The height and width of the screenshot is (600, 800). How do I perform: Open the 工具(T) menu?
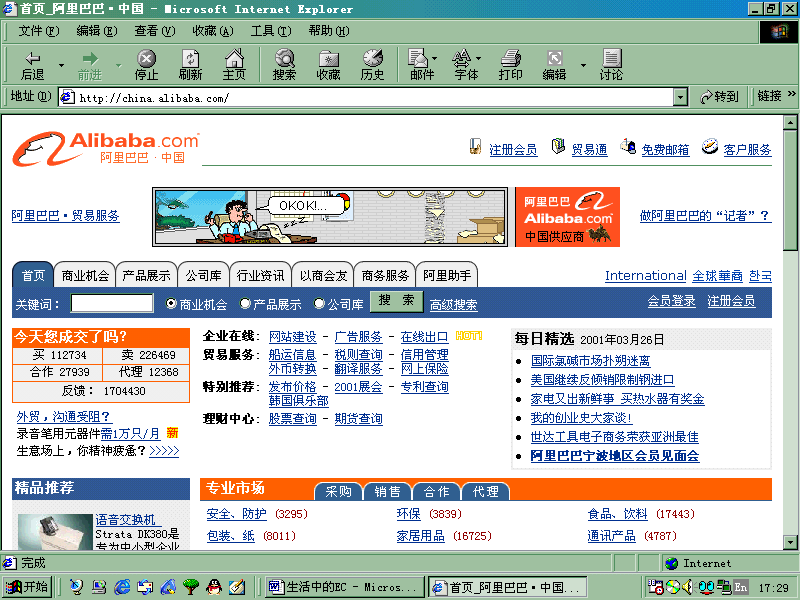[x=270, y=31]
